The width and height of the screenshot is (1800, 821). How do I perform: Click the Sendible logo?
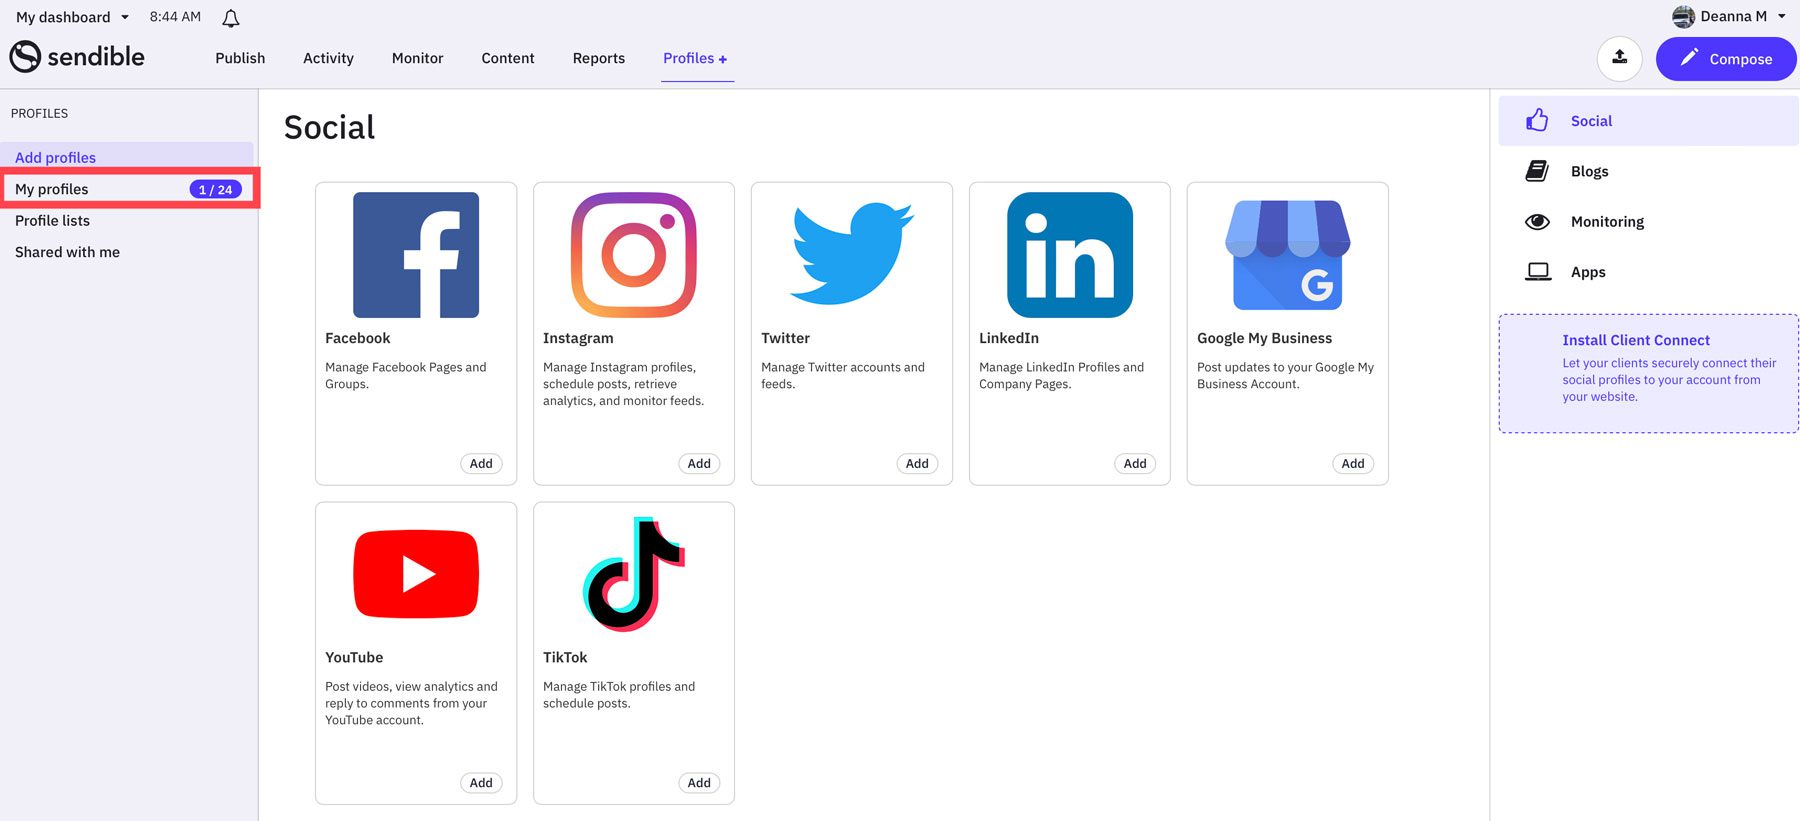point(78,57)
